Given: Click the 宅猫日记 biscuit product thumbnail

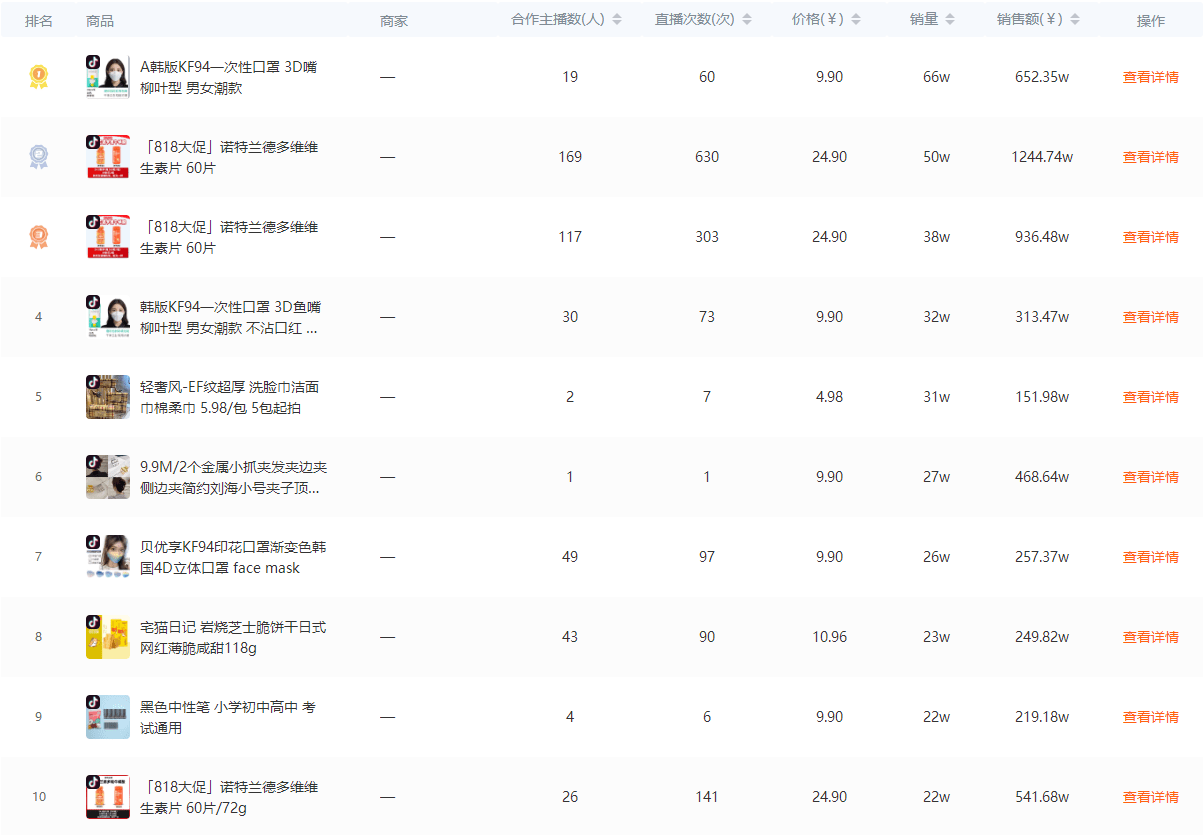Looking at the screenshot, I should tap(108, 637).
